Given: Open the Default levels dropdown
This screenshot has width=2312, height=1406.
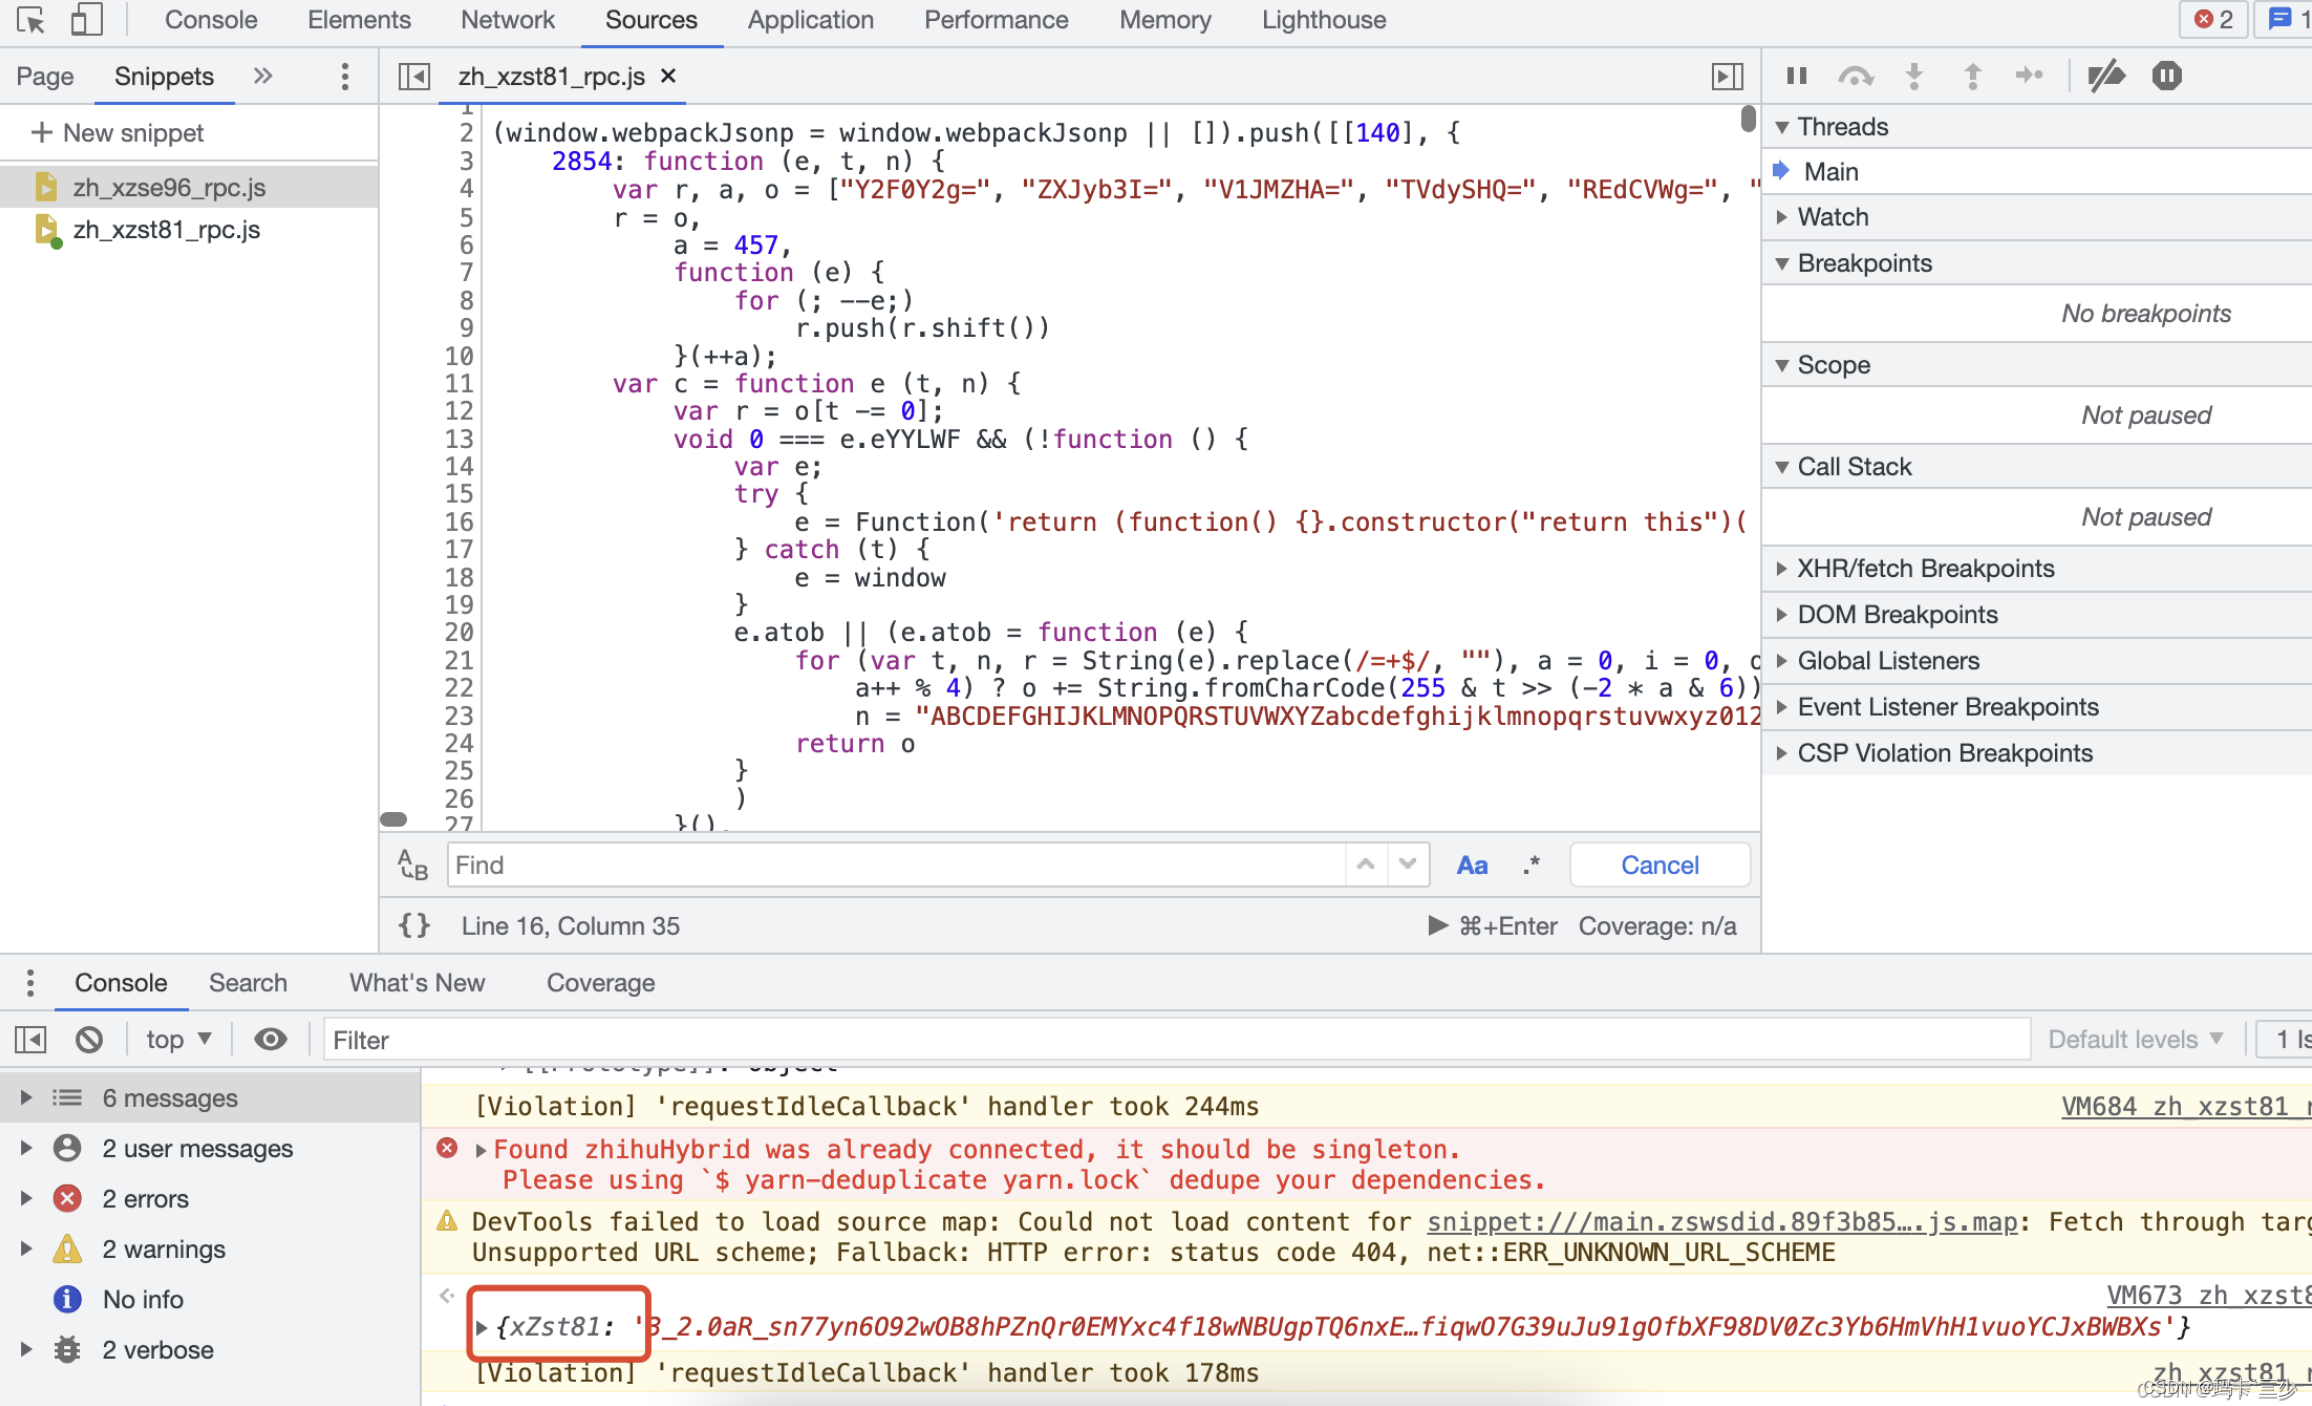Looking at the screenshot, I should [2136, 1039].
